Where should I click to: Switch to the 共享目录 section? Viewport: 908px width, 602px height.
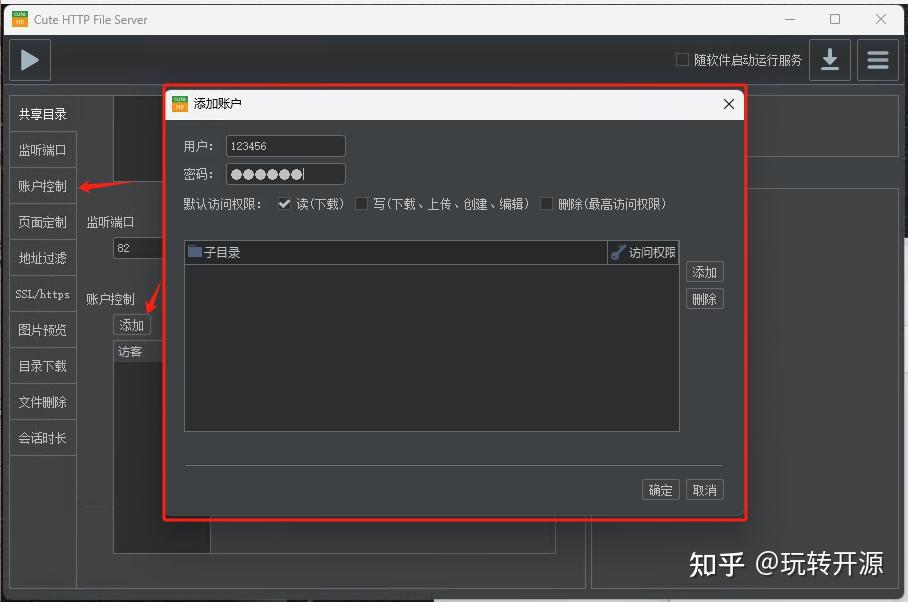coord(42,113)
